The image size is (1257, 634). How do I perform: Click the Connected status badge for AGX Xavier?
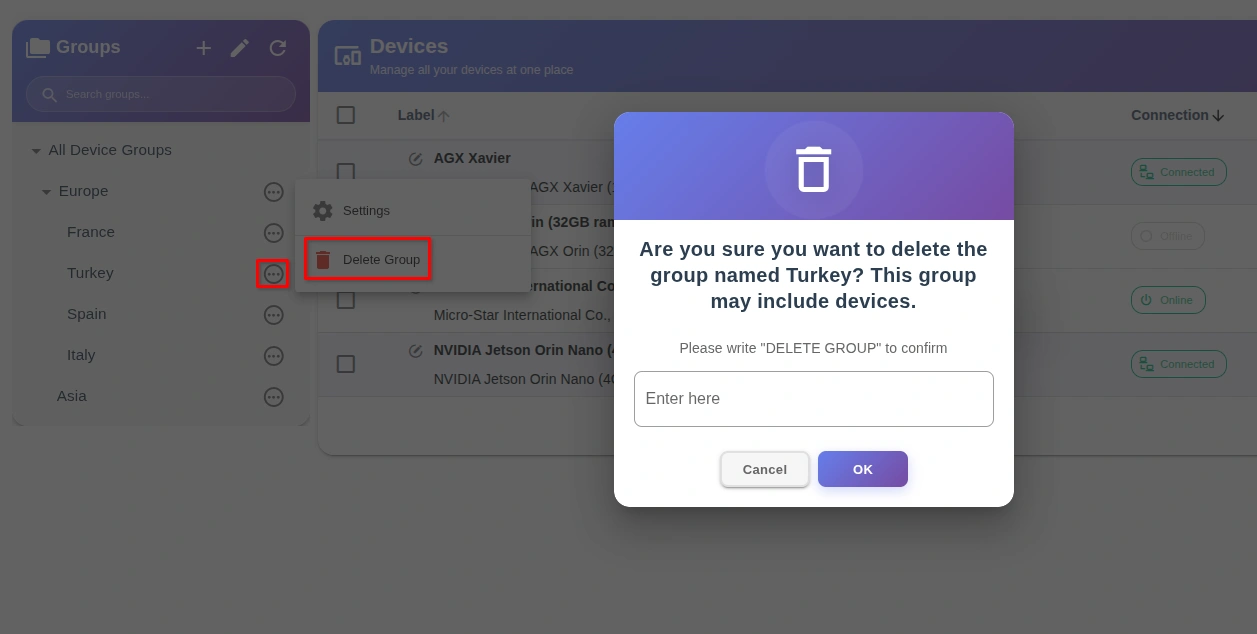[1178, 172]
